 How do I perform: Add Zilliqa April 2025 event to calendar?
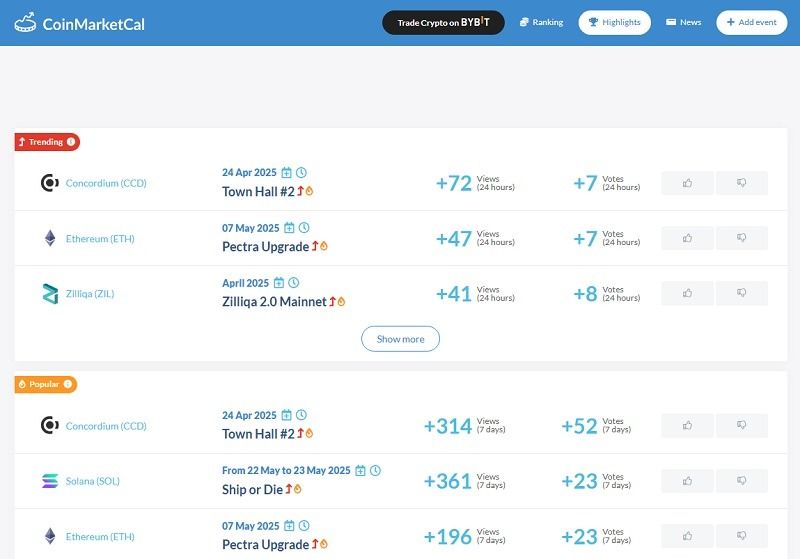(279, 283)
